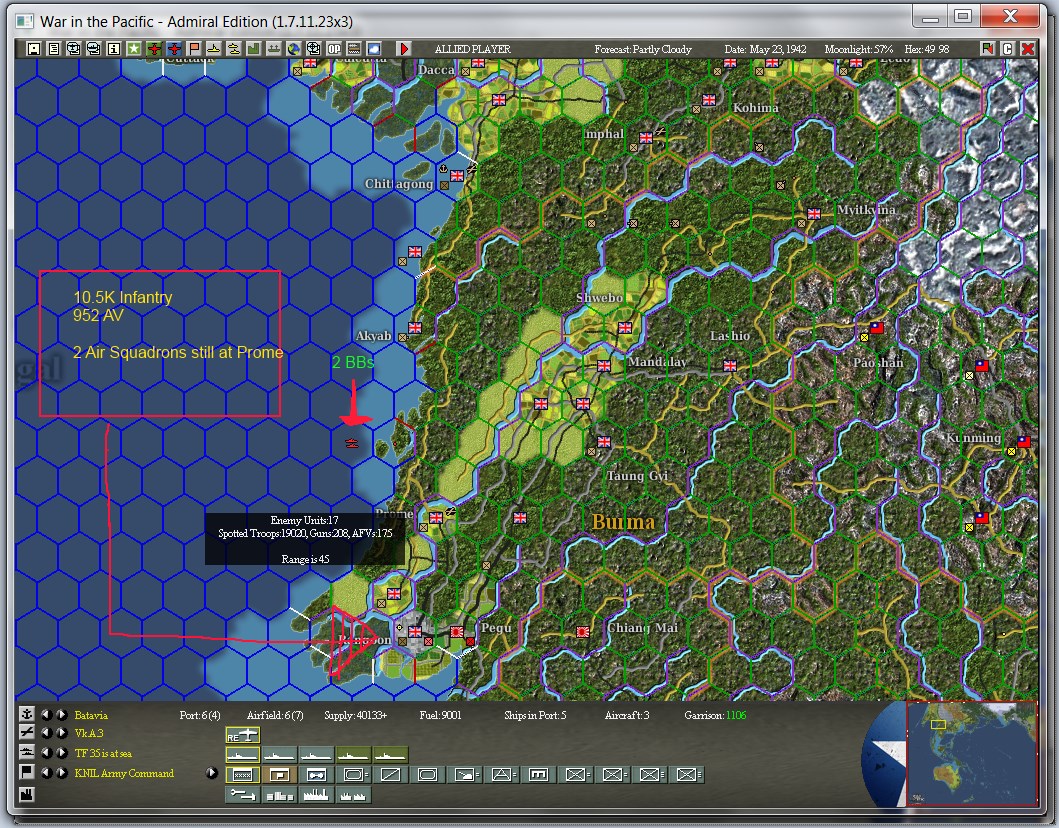Screen dimensions: 1059x828
Task: Click the crosshair target icon in toolbar
Action: pos(313,49)
